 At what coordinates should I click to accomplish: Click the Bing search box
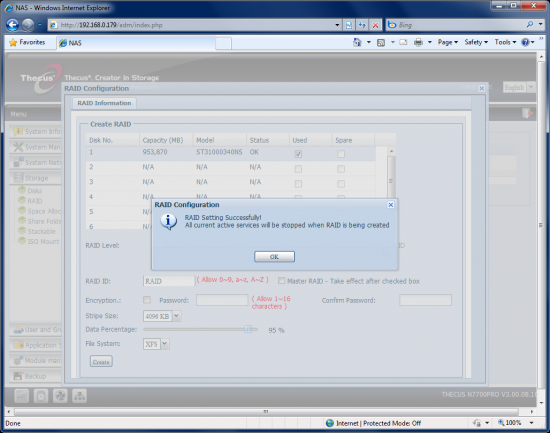456,25
